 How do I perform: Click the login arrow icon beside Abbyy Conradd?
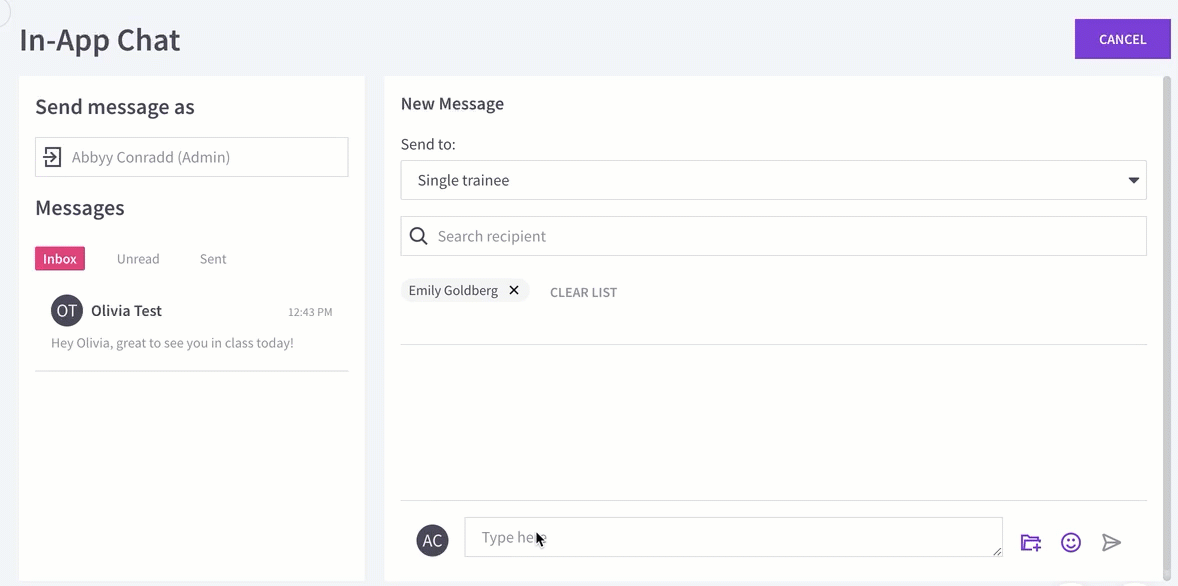click(x=52, y=157)
